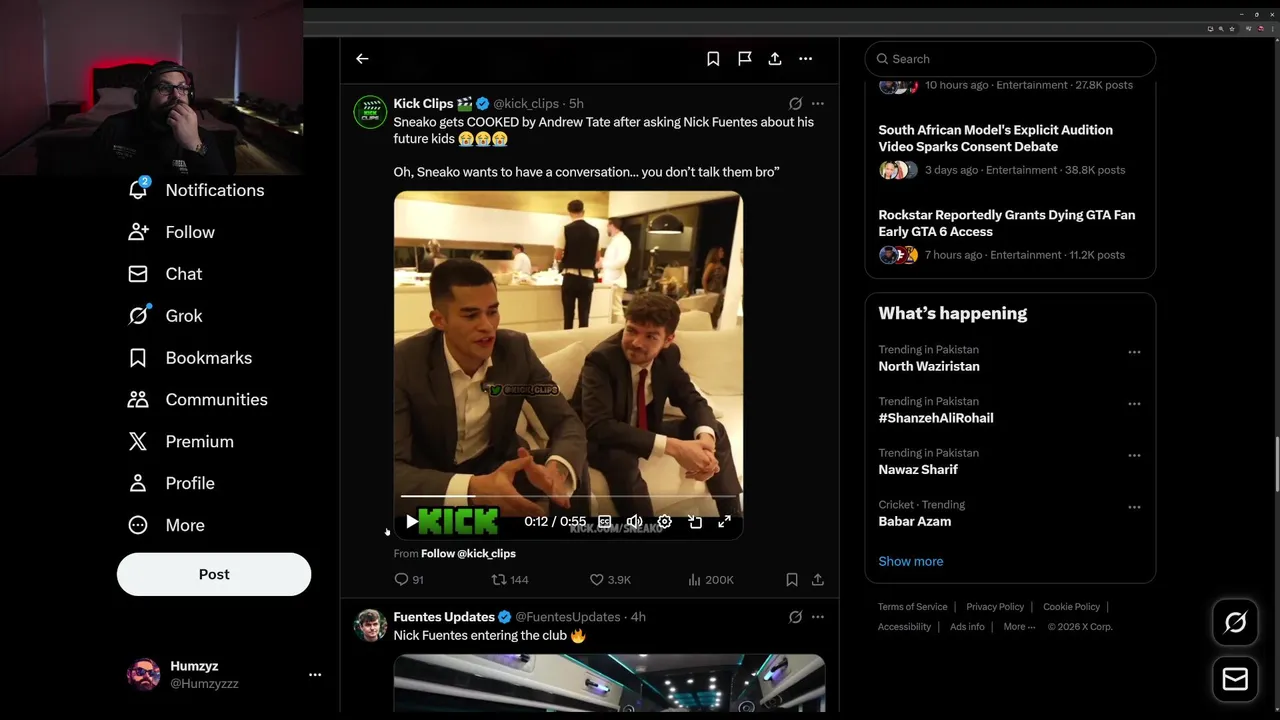Viewport: 1280px width, 720px height.
Task: Click the Post button
Action: (214, 574)
